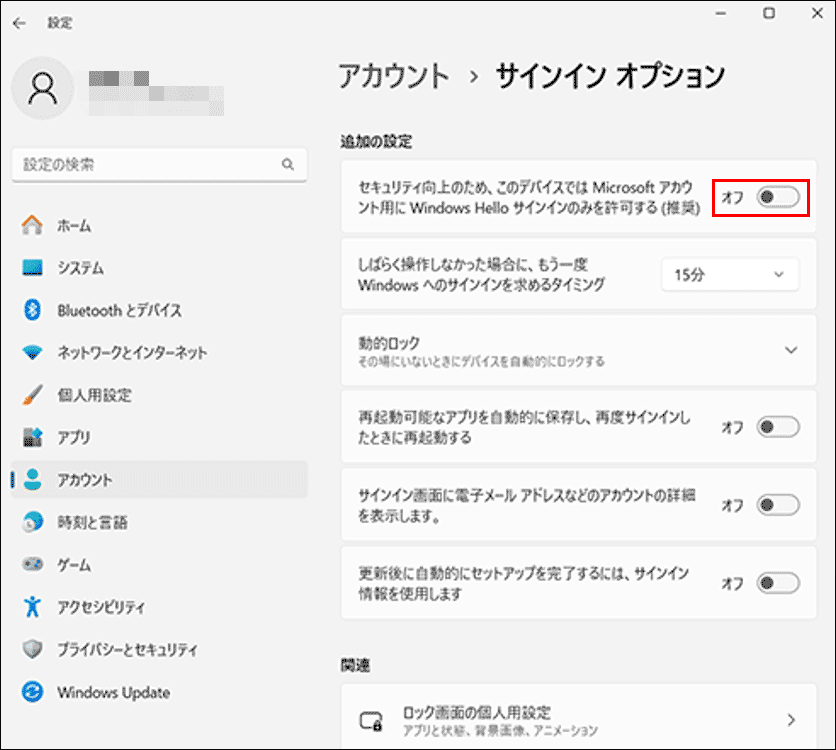Click the System monitor icon
836x750 pixels.
tap(33, 268)
